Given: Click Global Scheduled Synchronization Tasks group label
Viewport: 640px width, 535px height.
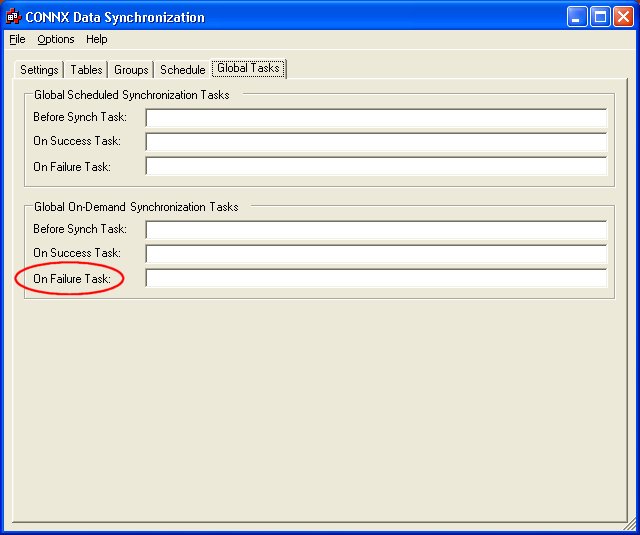Looking at the screenshot, I should click(131, 95).
